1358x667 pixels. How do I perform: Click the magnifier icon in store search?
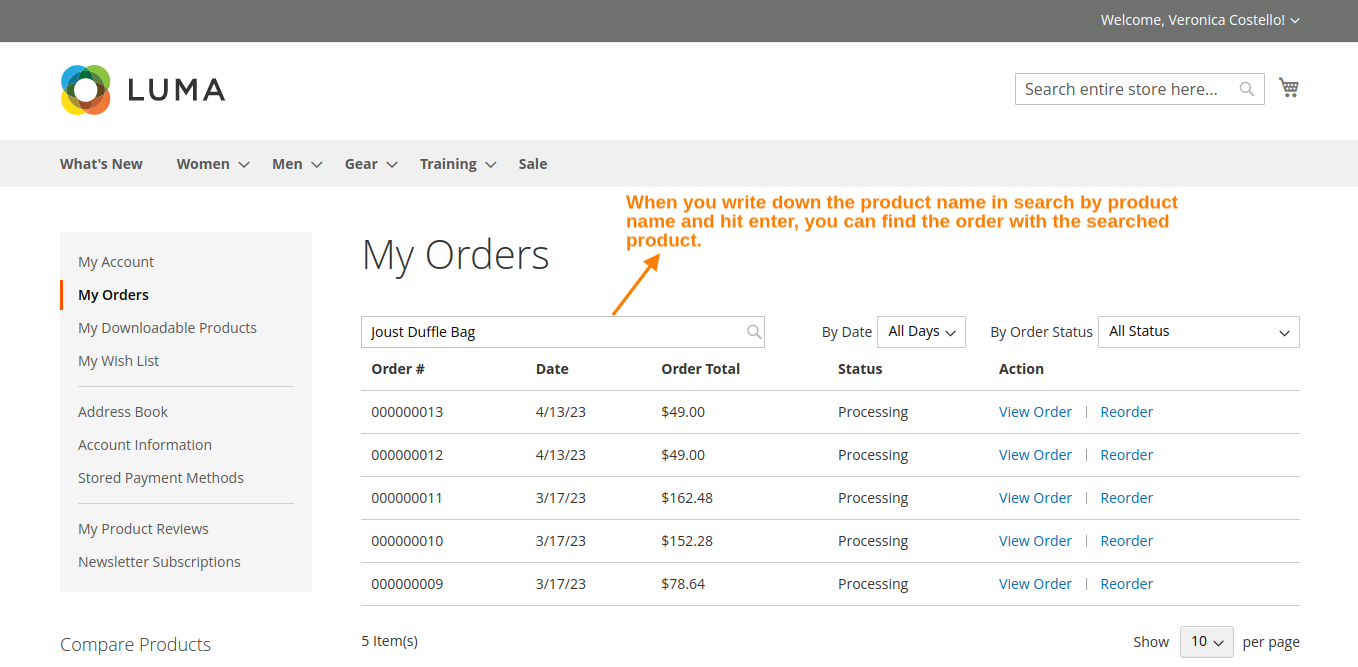[1246, 89]
